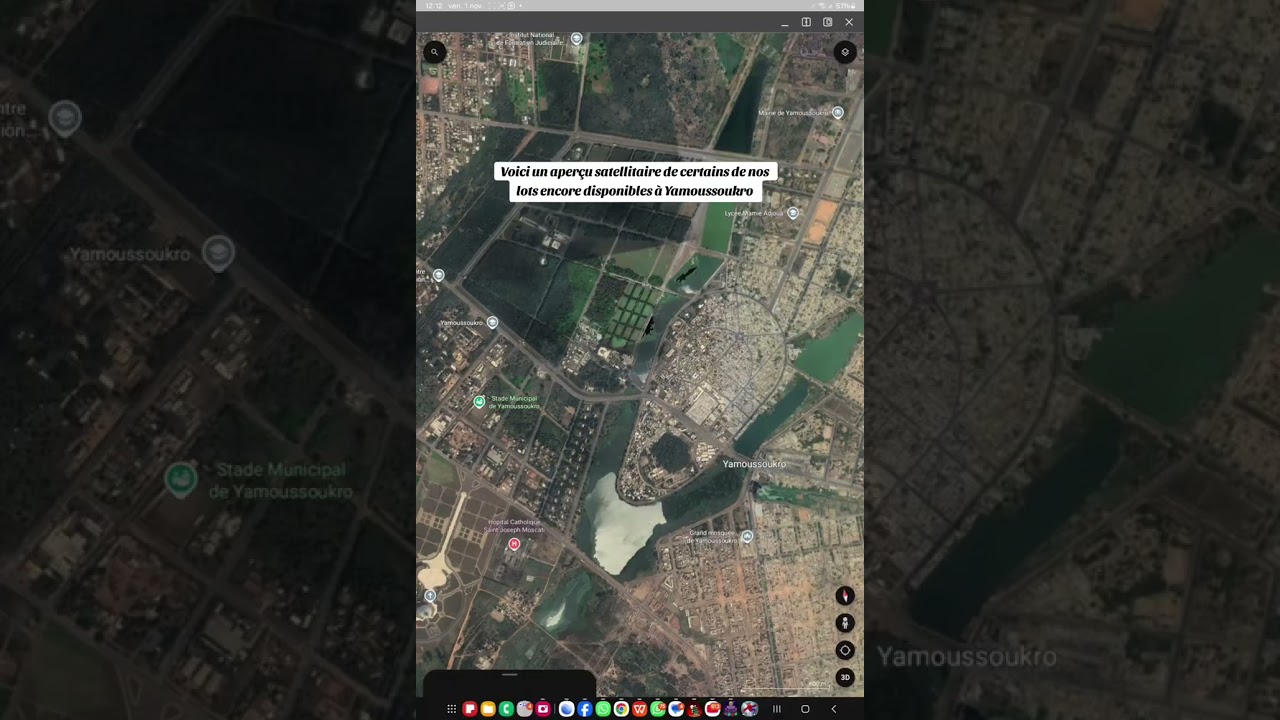
Task: Open the yellow files folder app
Action: point(488,709)
